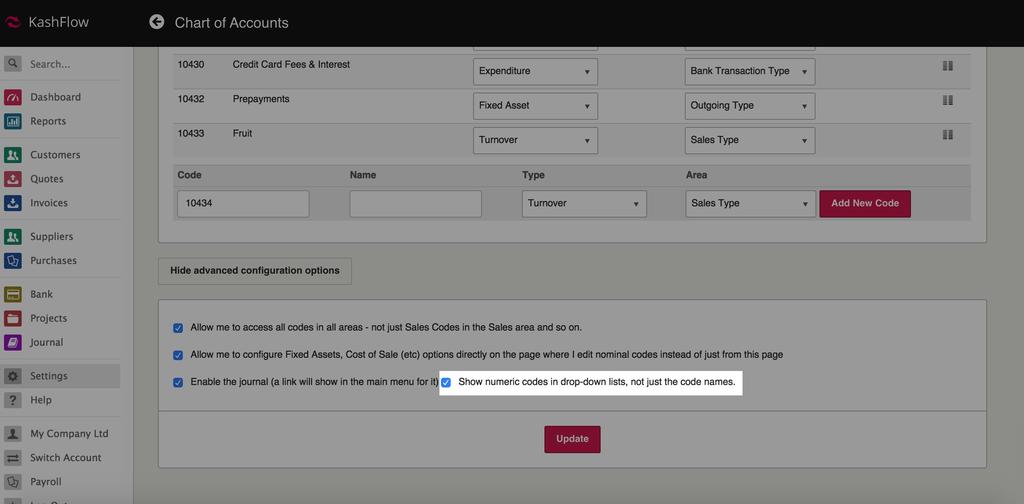Click the Update button

[x=572, y=439]
